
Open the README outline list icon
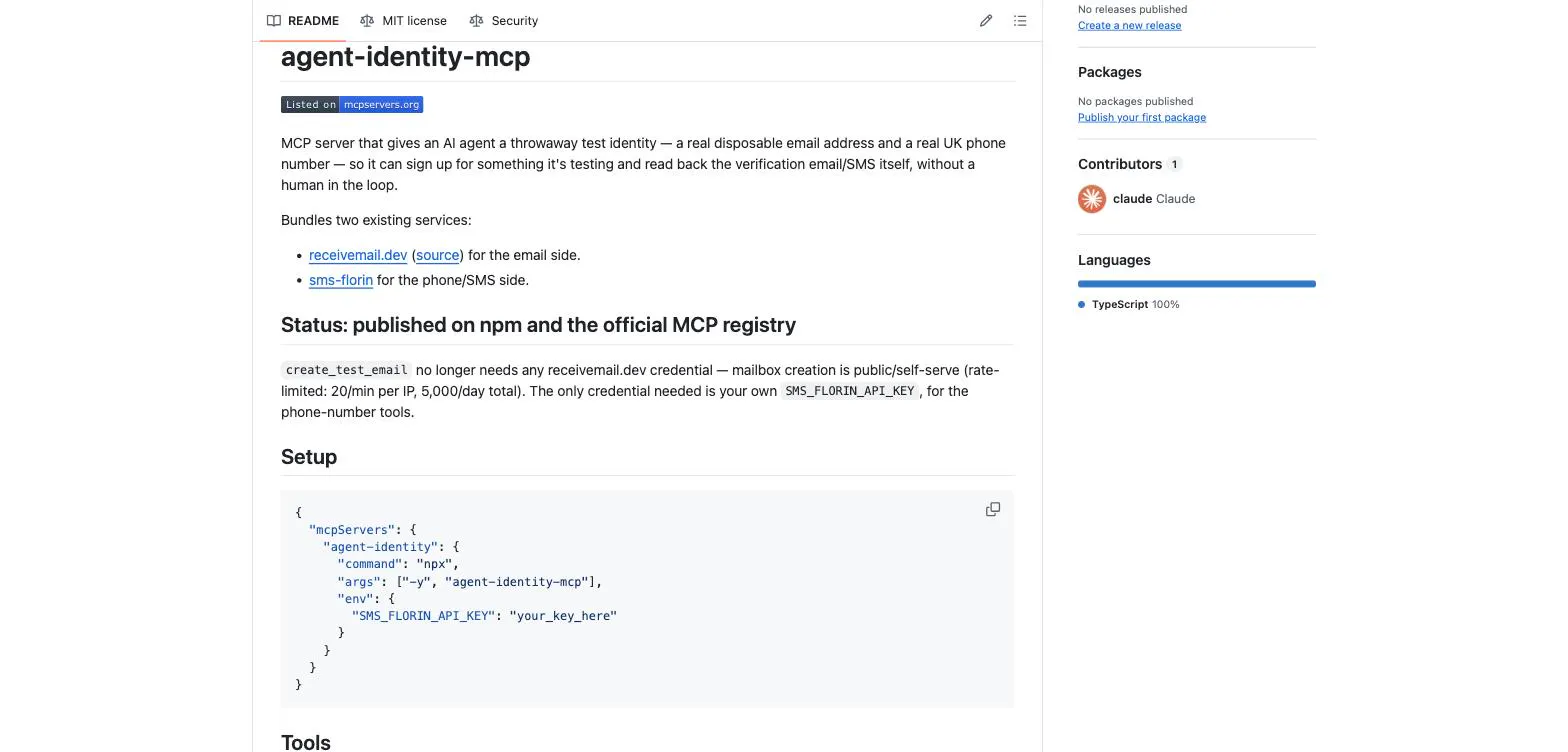(1020, 20)
